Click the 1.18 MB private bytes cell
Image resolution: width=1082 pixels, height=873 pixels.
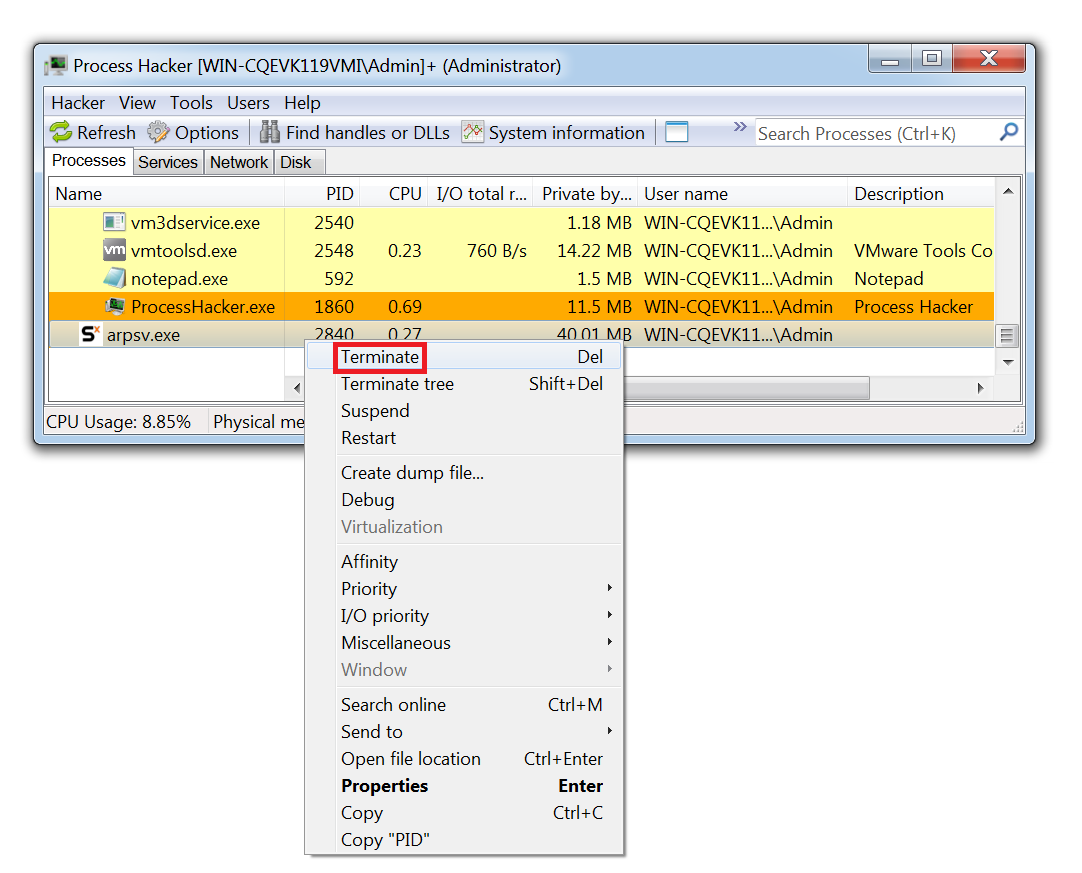(599, 223)
